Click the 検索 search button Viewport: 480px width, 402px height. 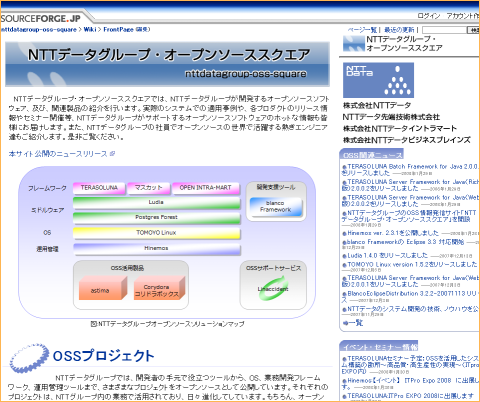pyautogui.click(x=474, y=30)
